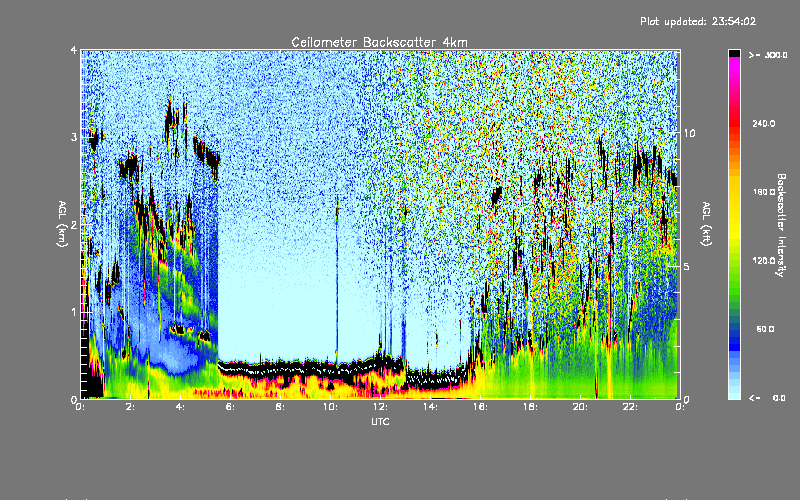Image resolution: width=800 pixels, height=500 pixels.
Task: Click the "10:" hour tick label
Action: coord(330,407)
